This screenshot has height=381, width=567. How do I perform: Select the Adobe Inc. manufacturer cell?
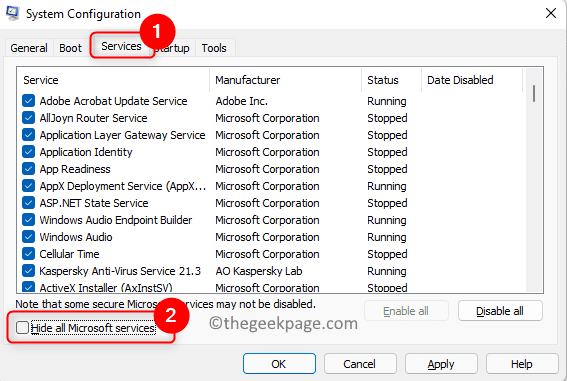click(x=242, y=101)
